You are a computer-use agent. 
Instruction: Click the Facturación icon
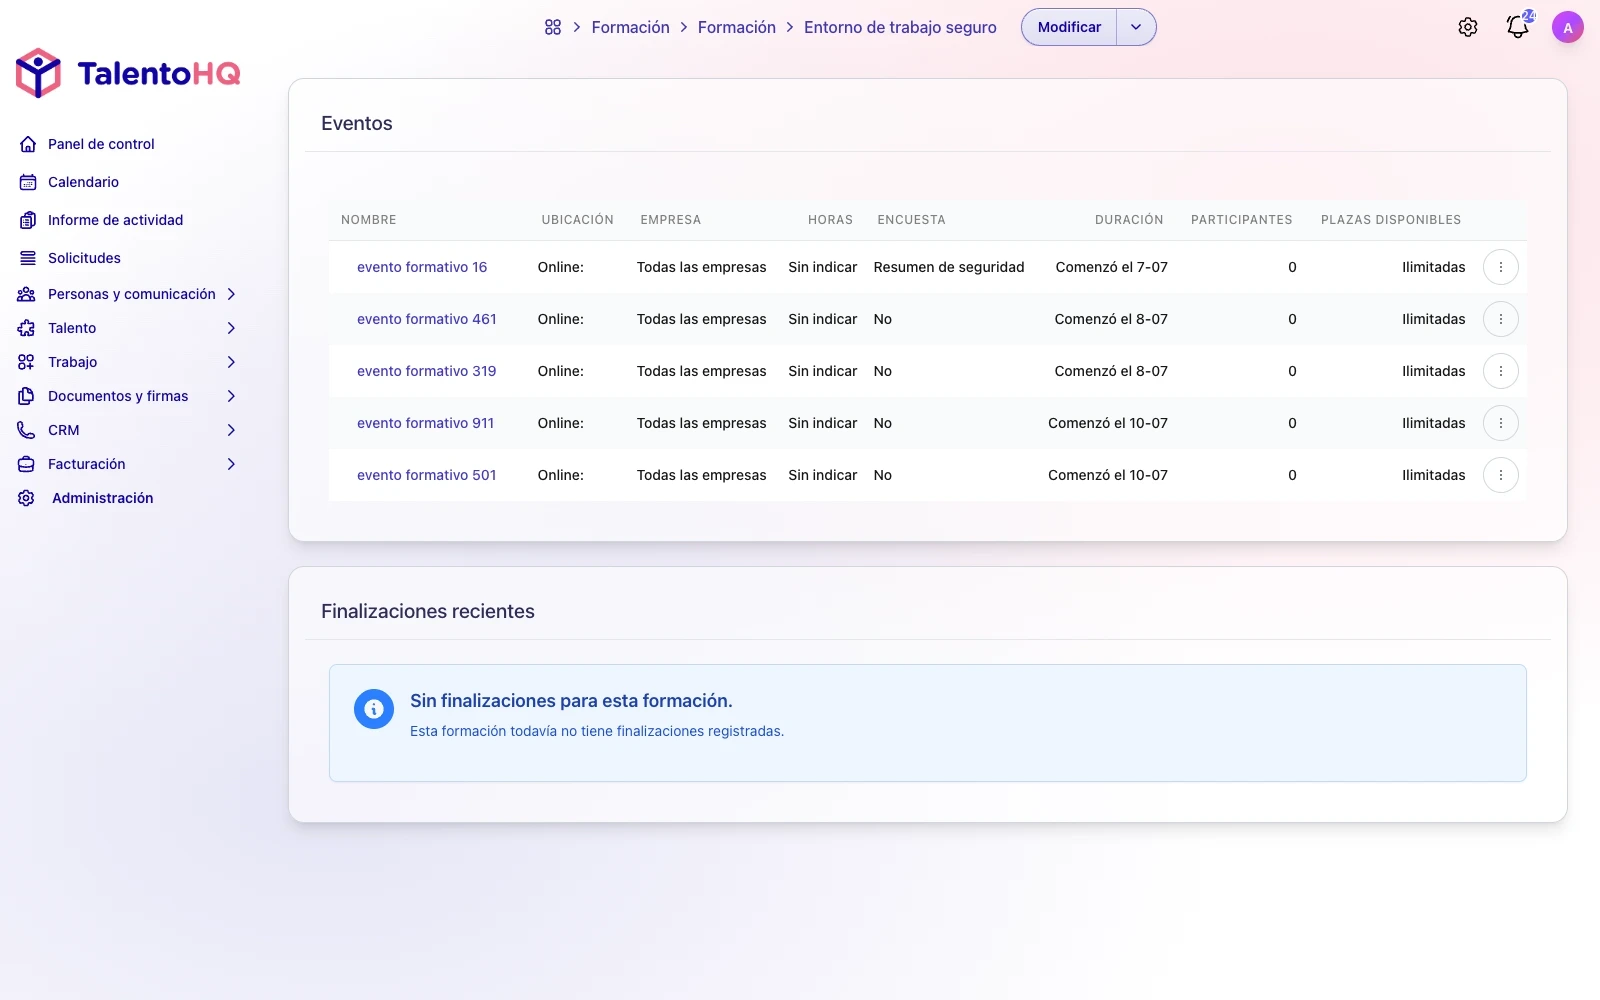(x=27, y=464)
